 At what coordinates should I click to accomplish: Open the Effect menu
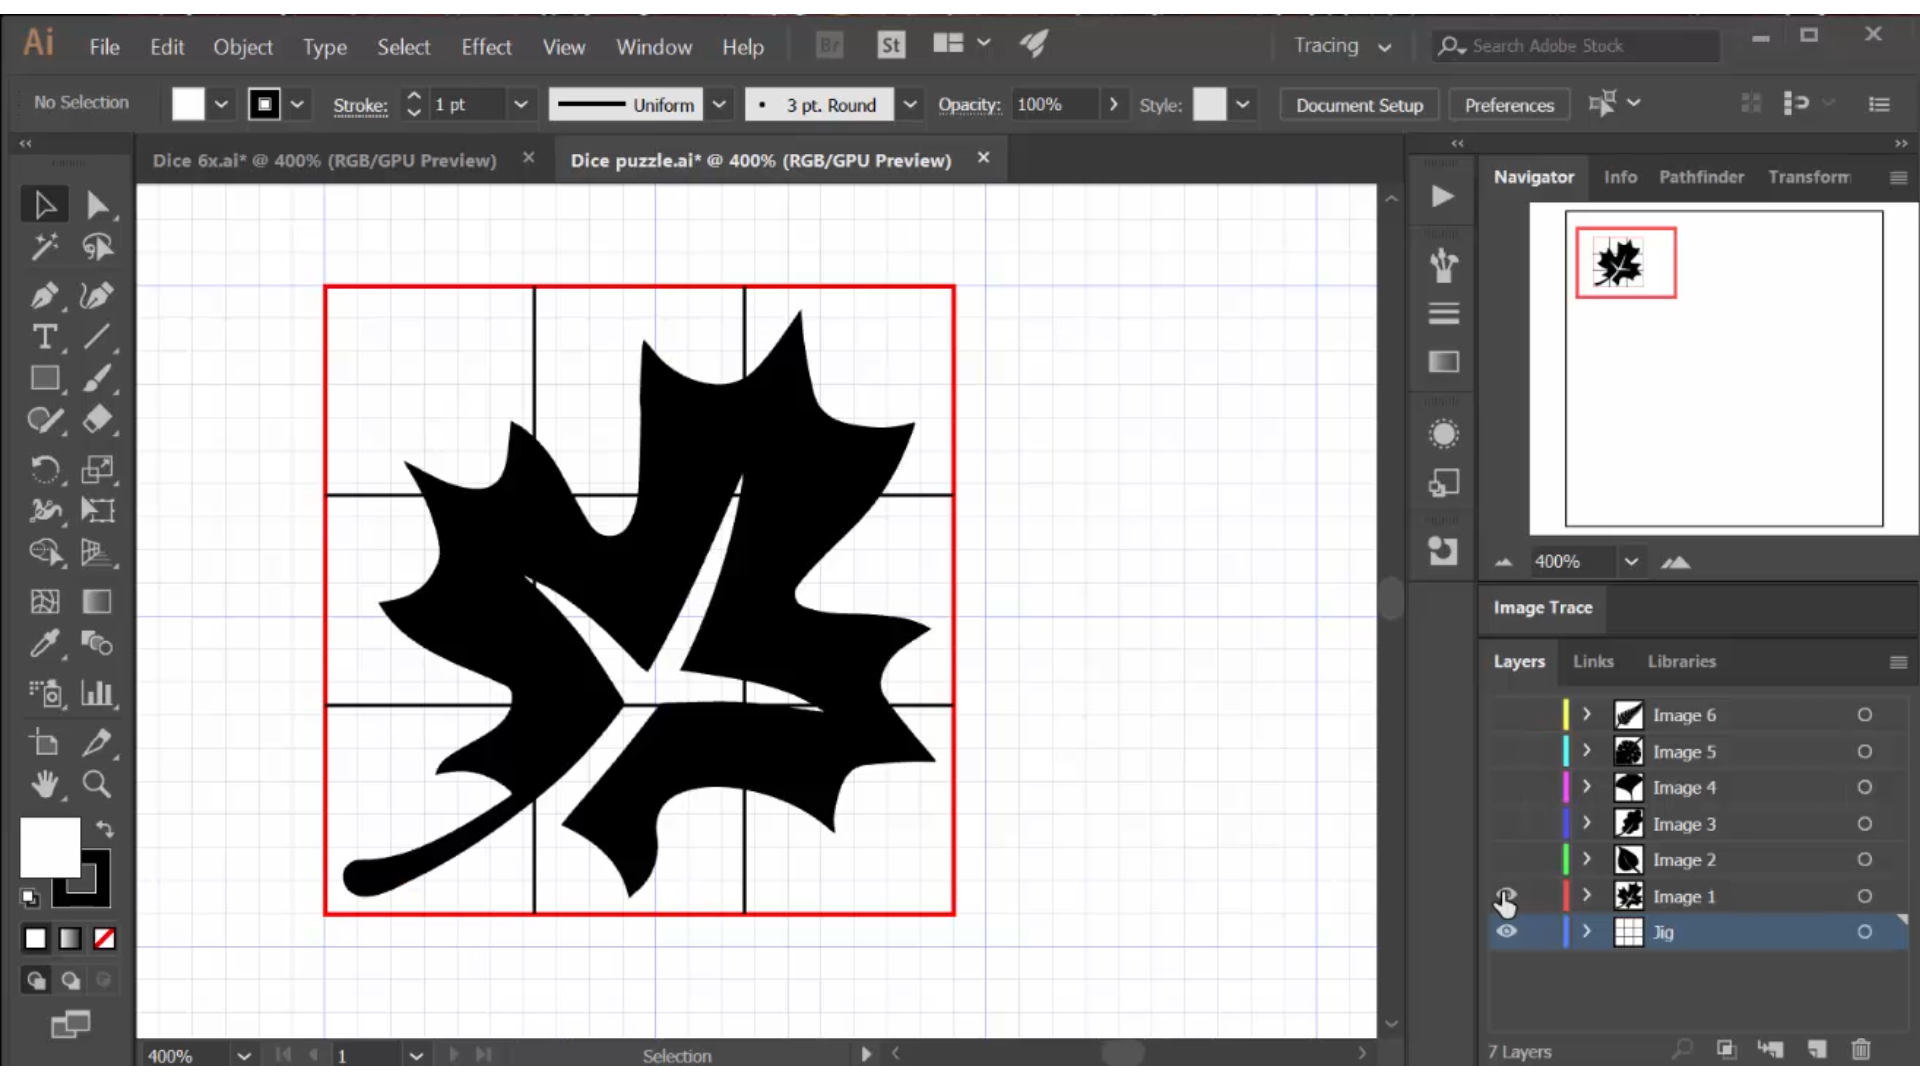(485, 46)
